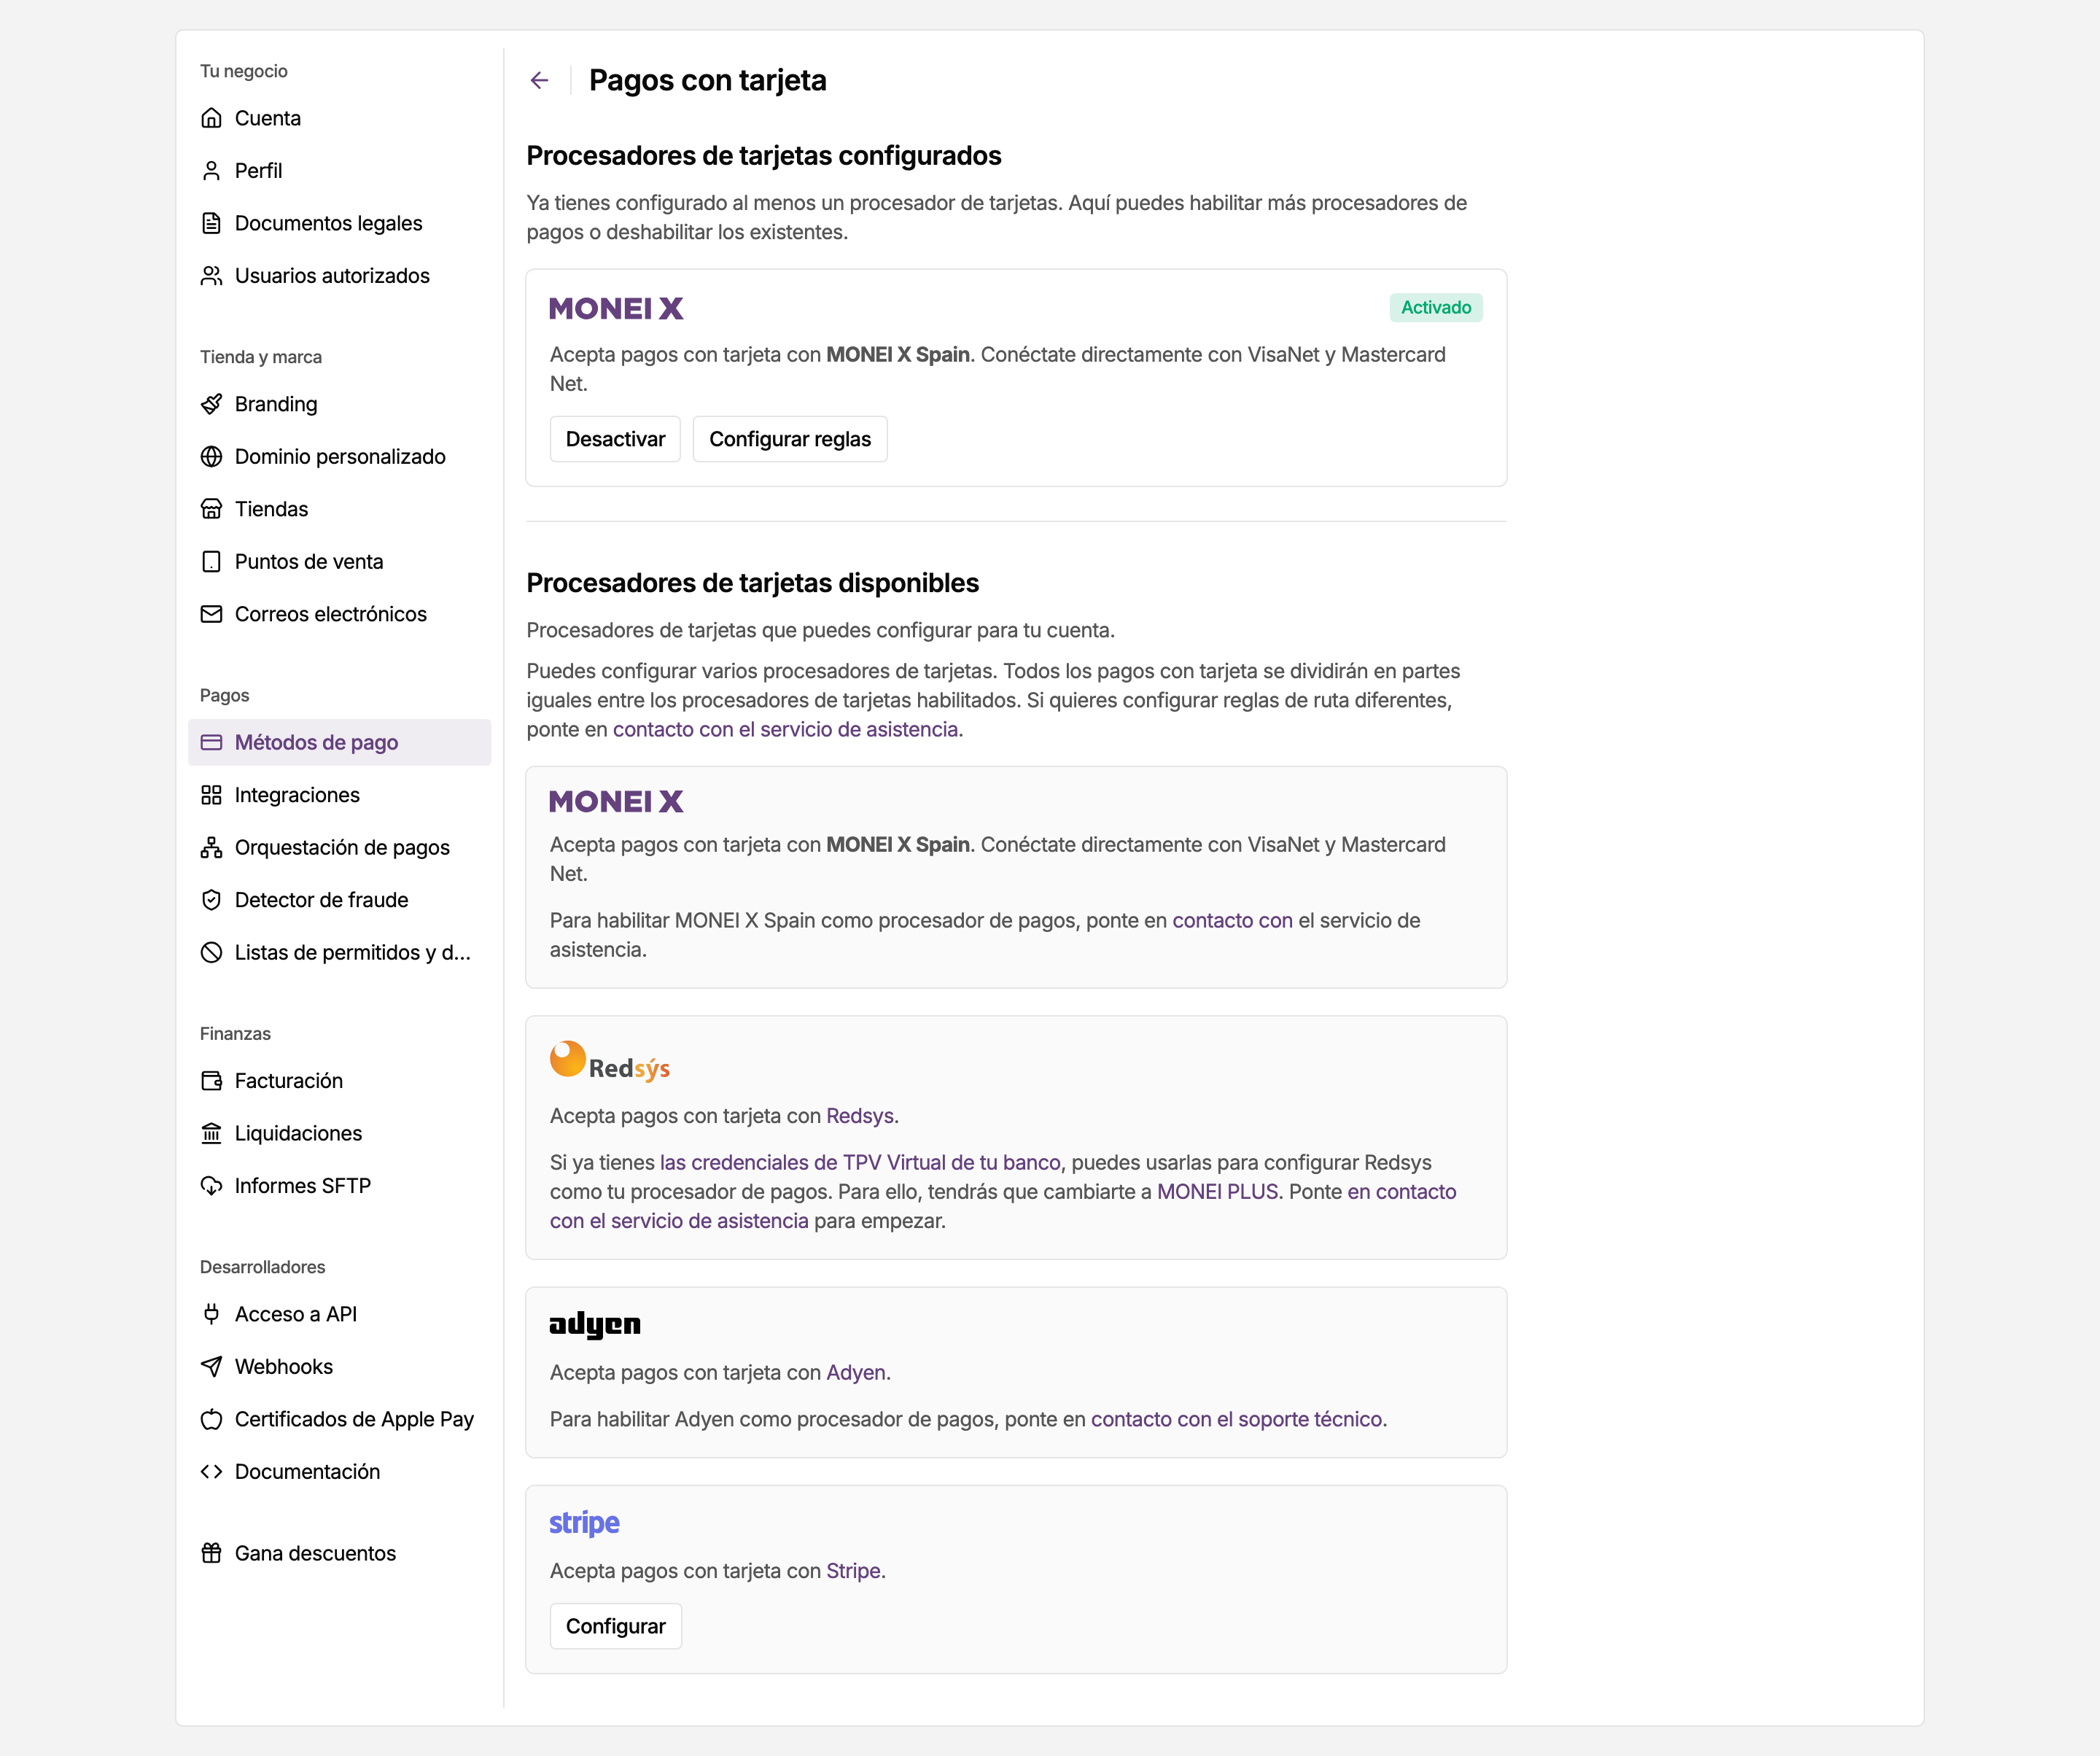Click the Adyen link in card description
The height and width of the screenshot is (1756, 2100).
(x=856, y=1372)
